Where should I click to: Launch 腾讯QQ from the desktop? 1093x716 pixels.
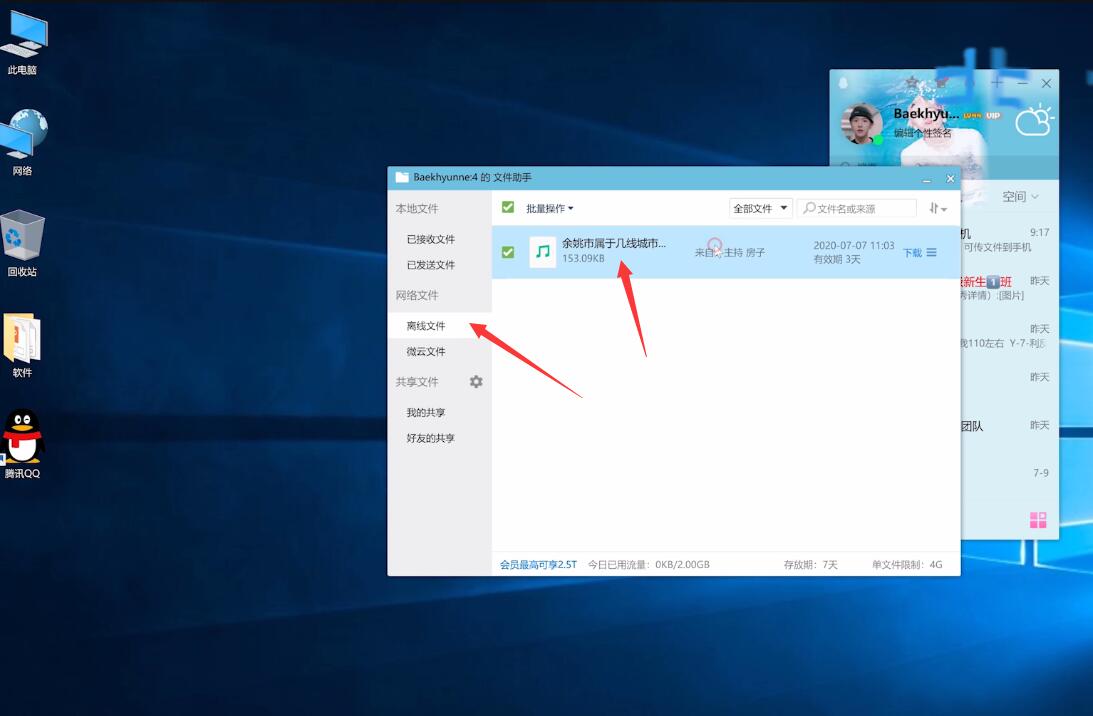click(x=23, y=444)
